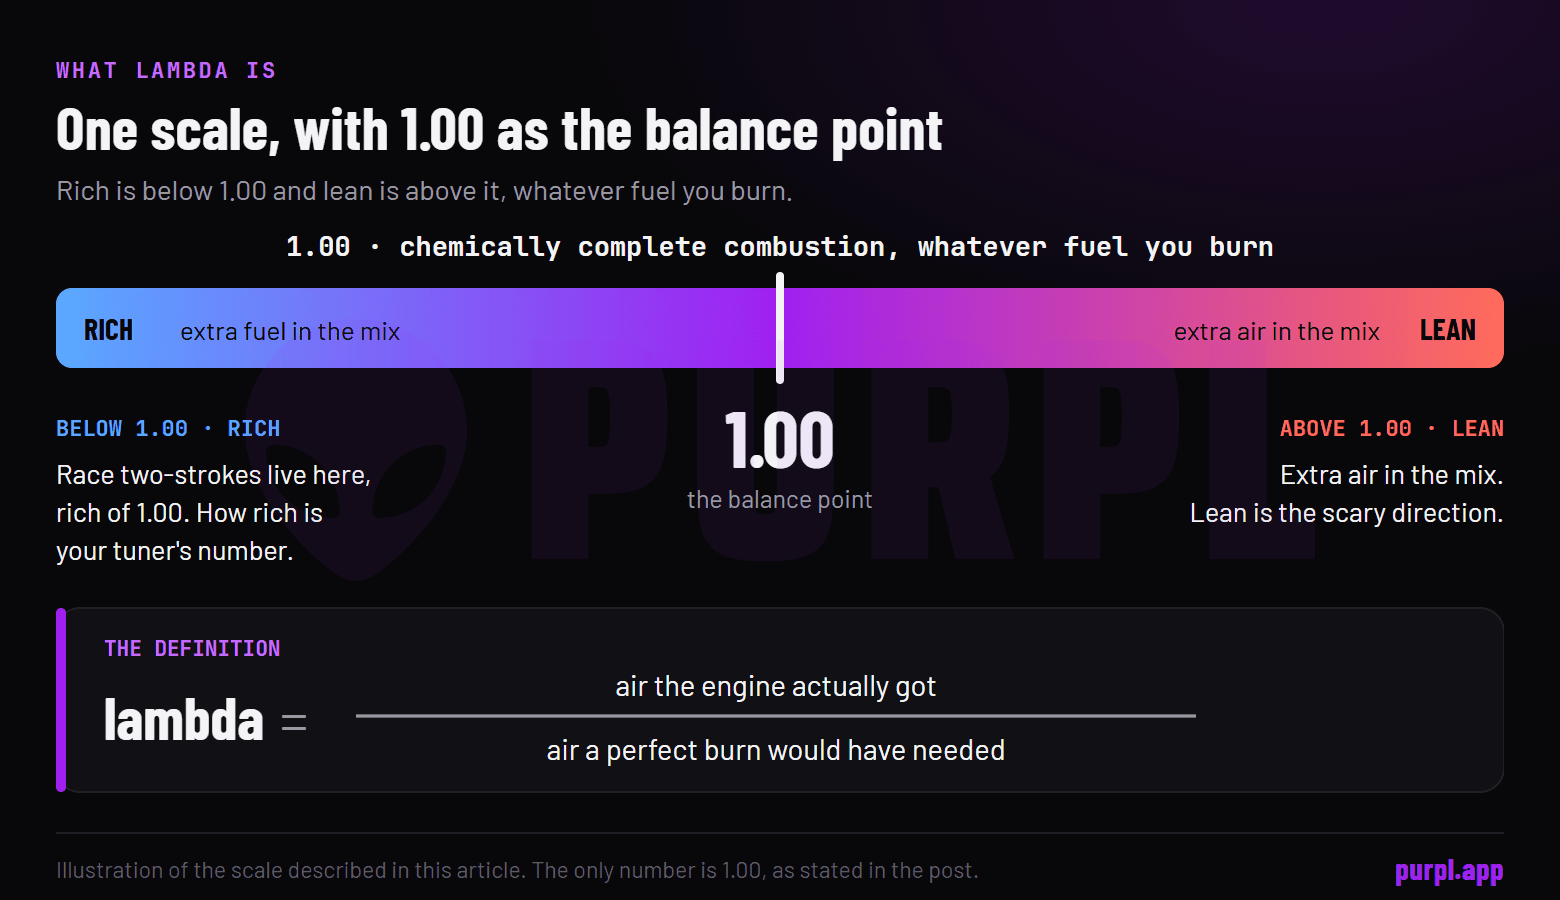1560x900 pixels.
Task: Click the fraction line in the definition
Action: 776,716
